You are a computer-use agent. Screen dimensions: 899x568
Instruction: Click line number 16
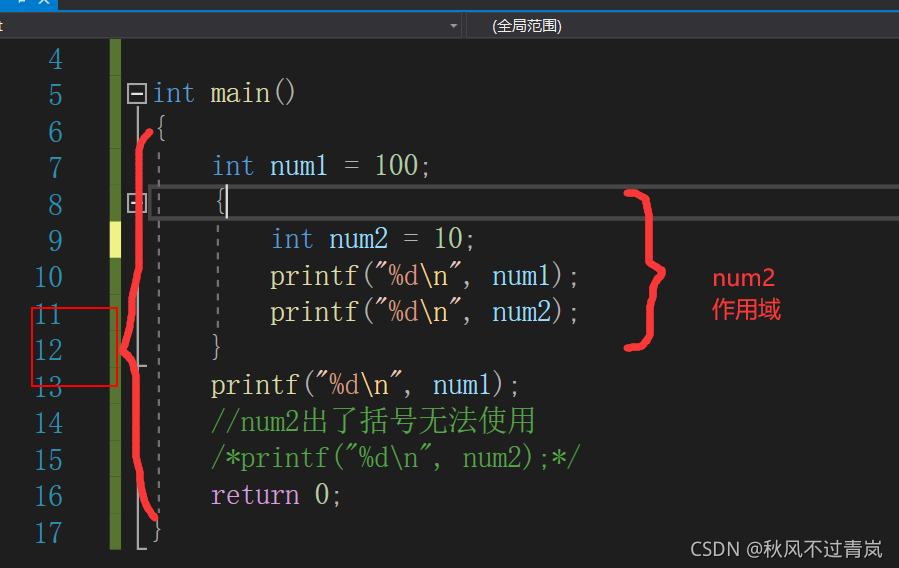[49, 496]
